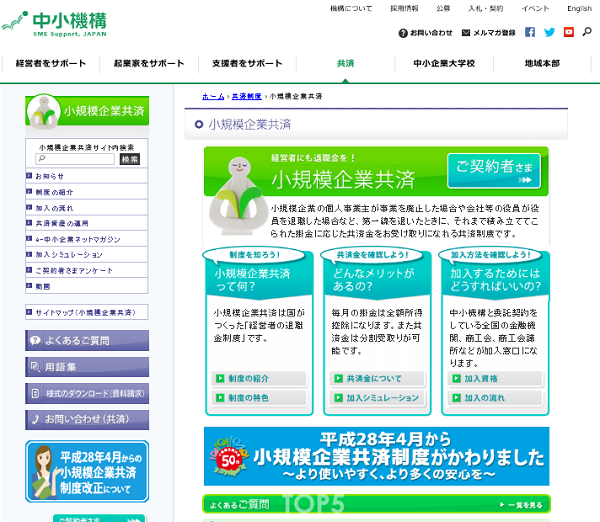600x522 pixels.
Task: Click the どんなメリットがあるの? card heading
Action: click(373, 280)
